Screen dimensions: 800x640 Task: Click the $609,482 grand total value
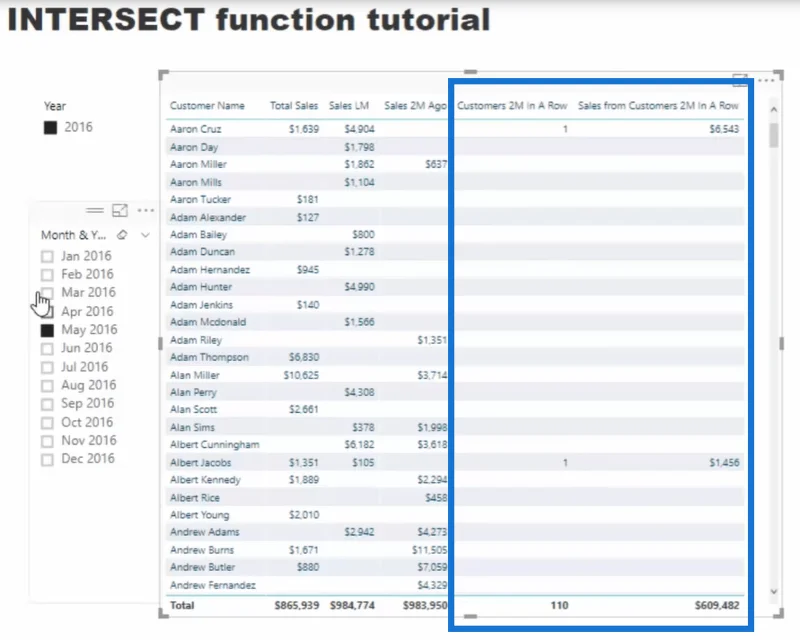tap(717, 605)
